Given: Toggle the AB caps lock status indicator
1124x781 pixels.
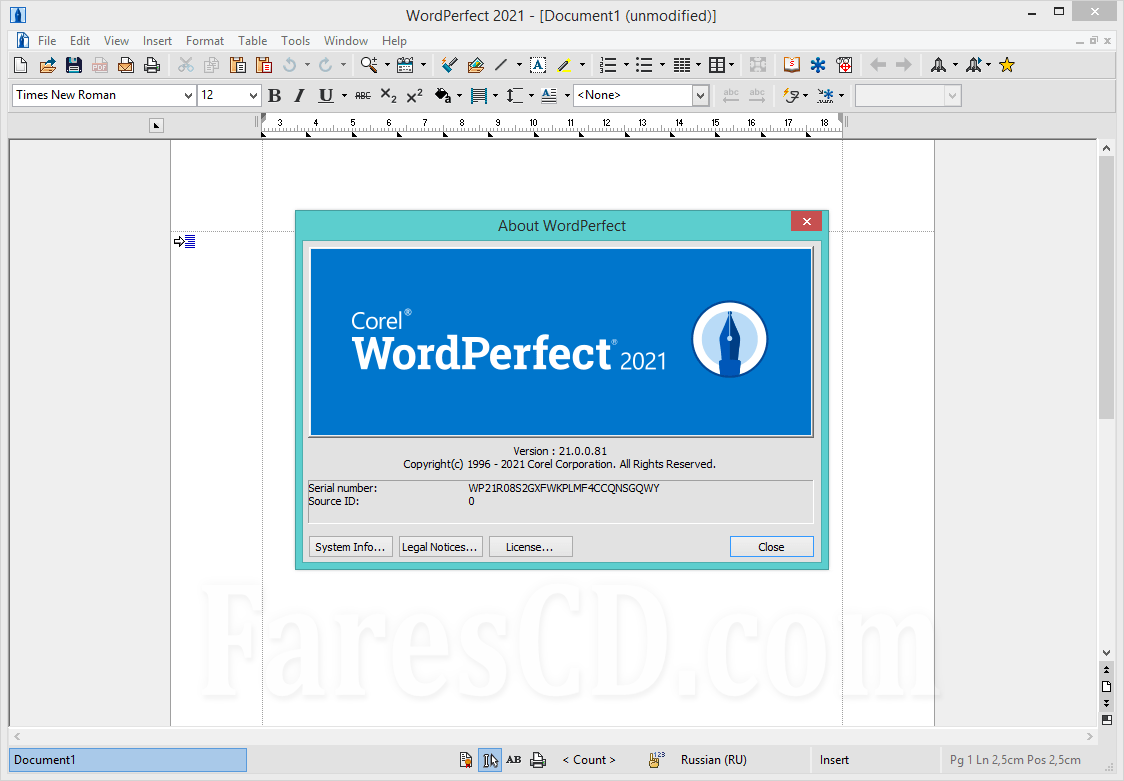Looking at the screenshot, I should [514, 760].
